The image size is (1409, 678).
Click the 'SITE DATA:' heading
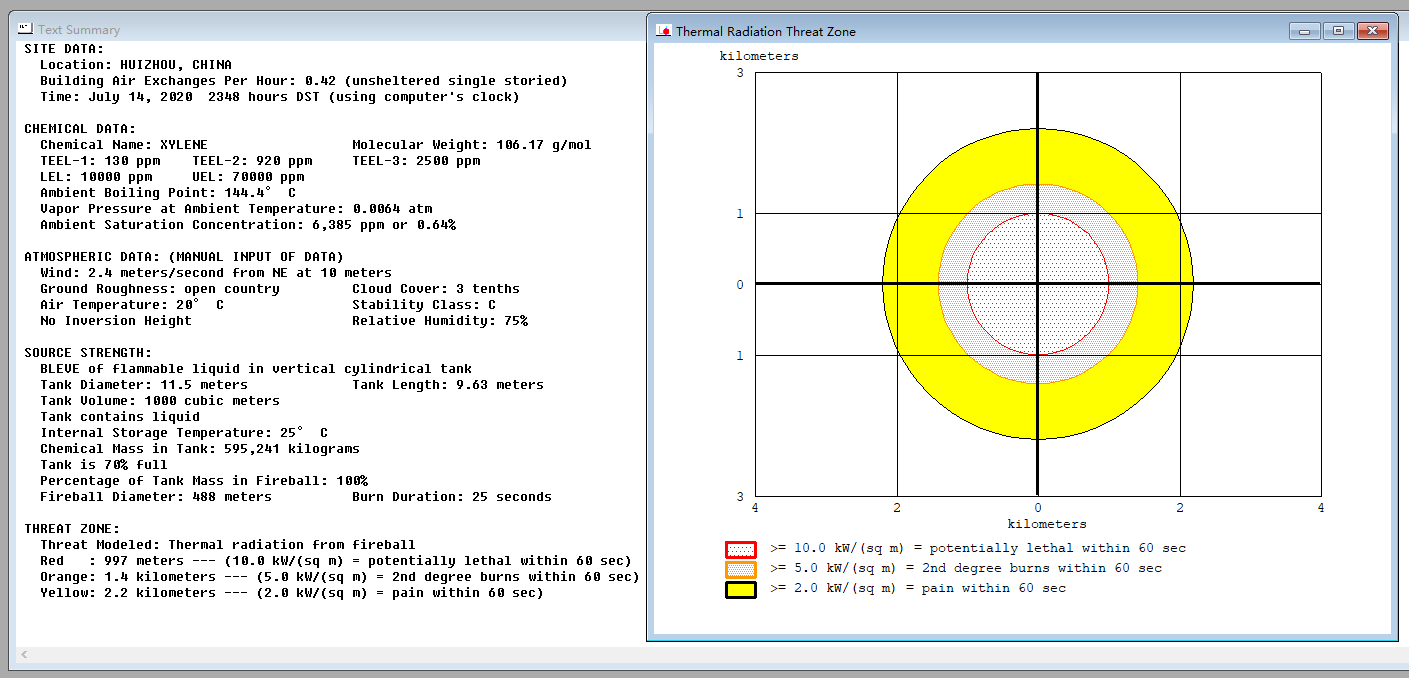tap(64, 48)
